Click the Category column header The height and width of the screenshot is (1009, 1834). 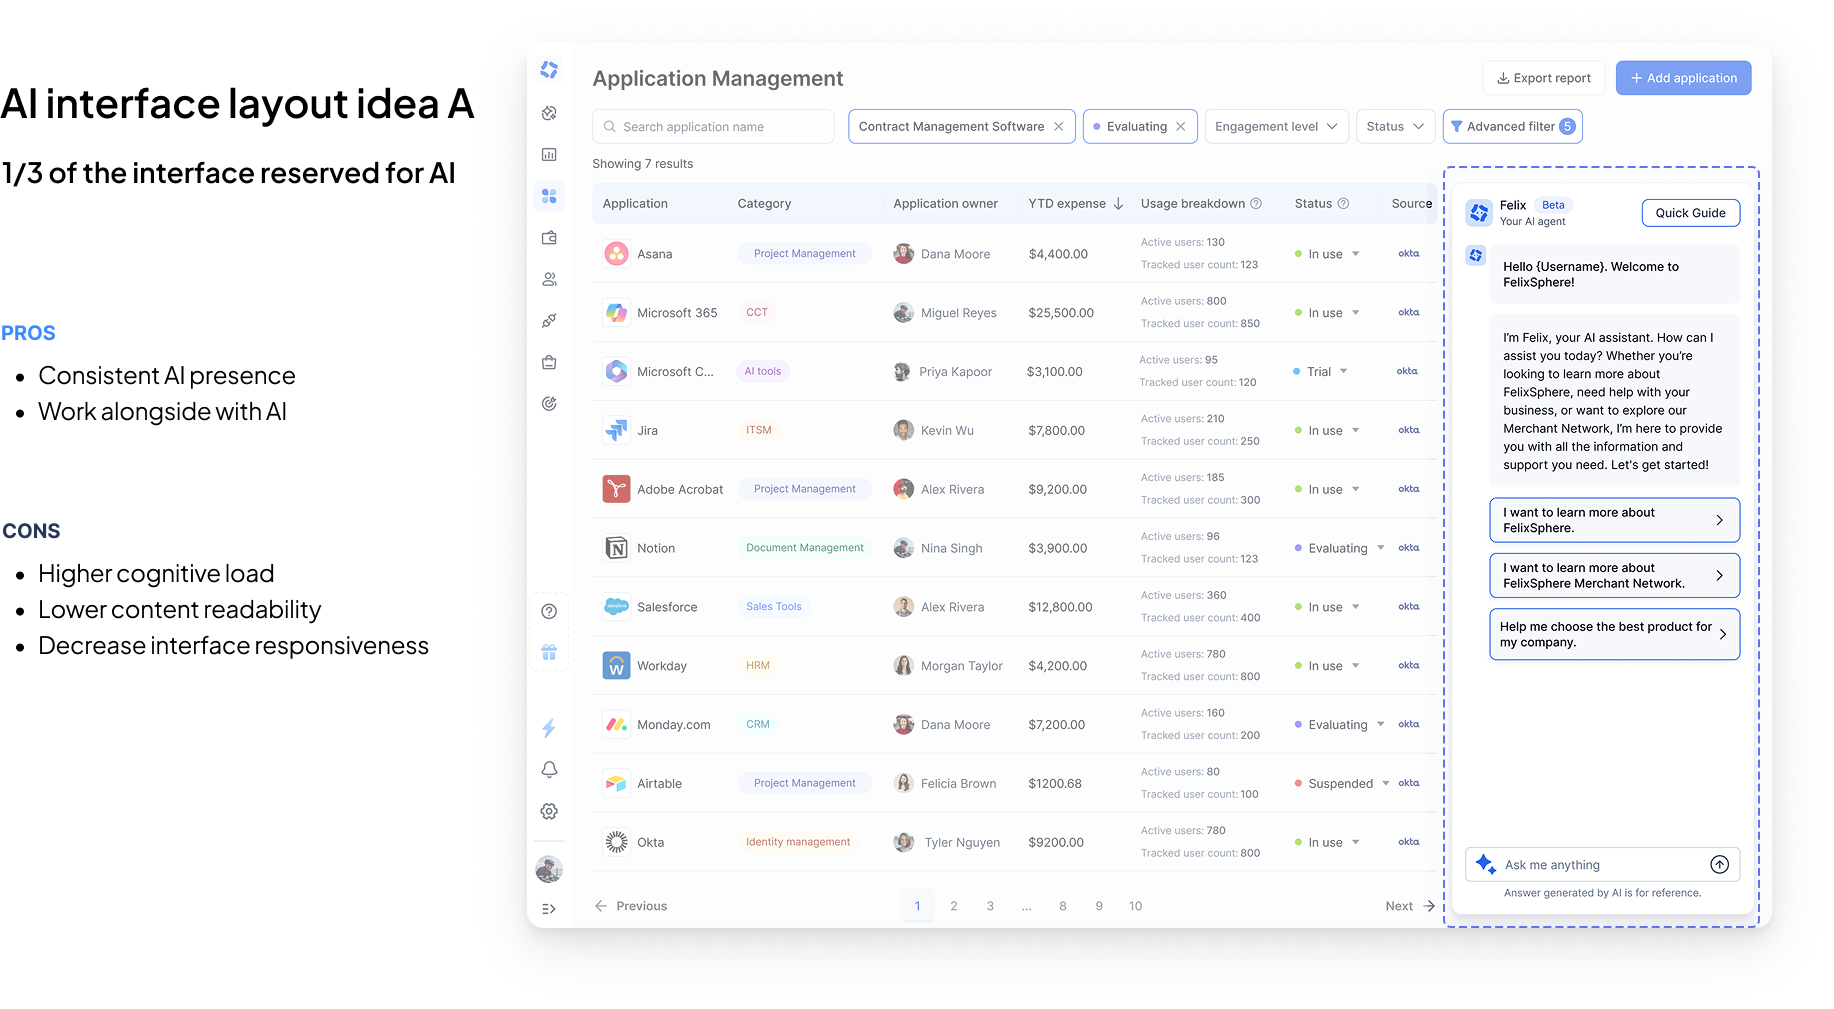click(764, 204)
